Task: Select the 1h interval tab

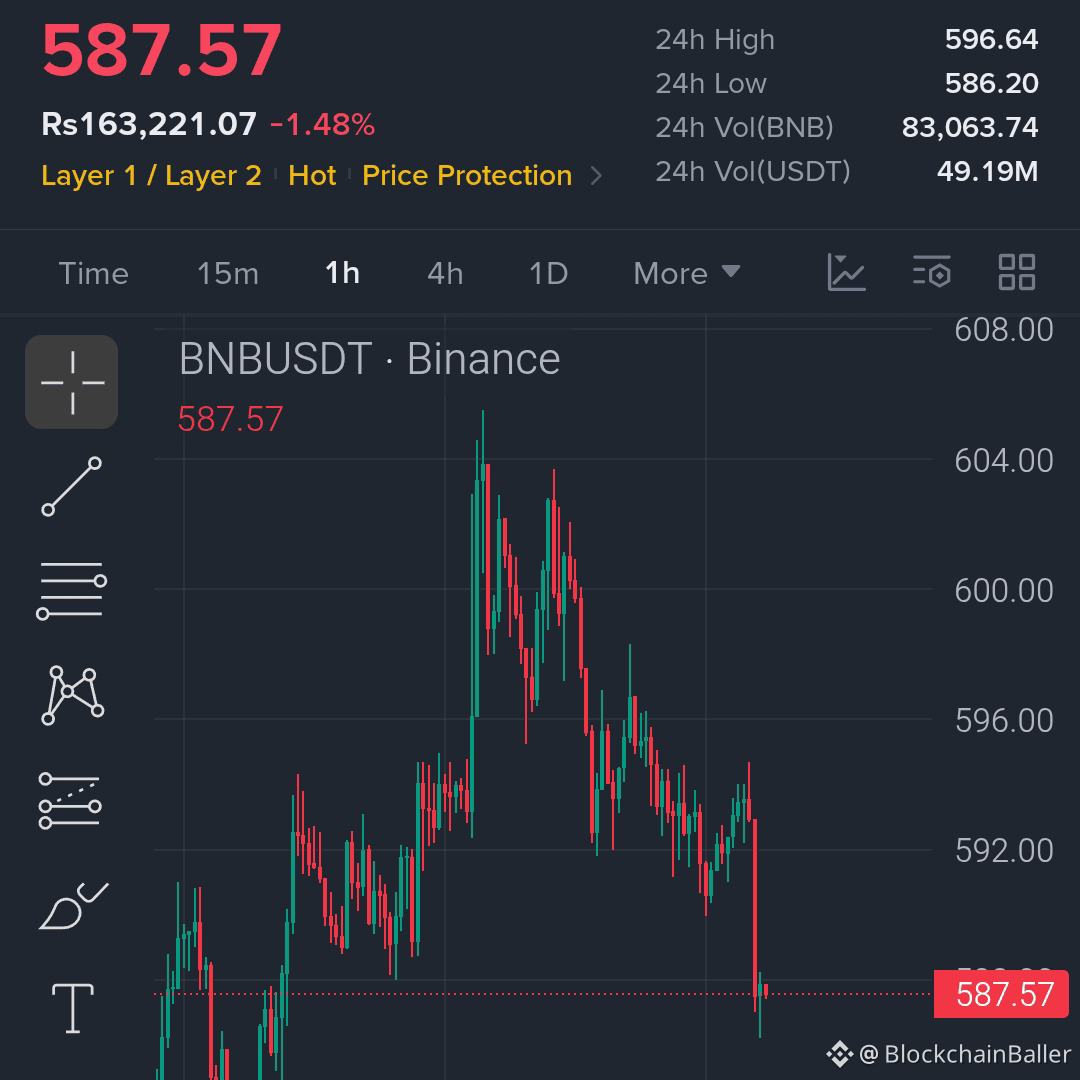Action: (342, 273)
